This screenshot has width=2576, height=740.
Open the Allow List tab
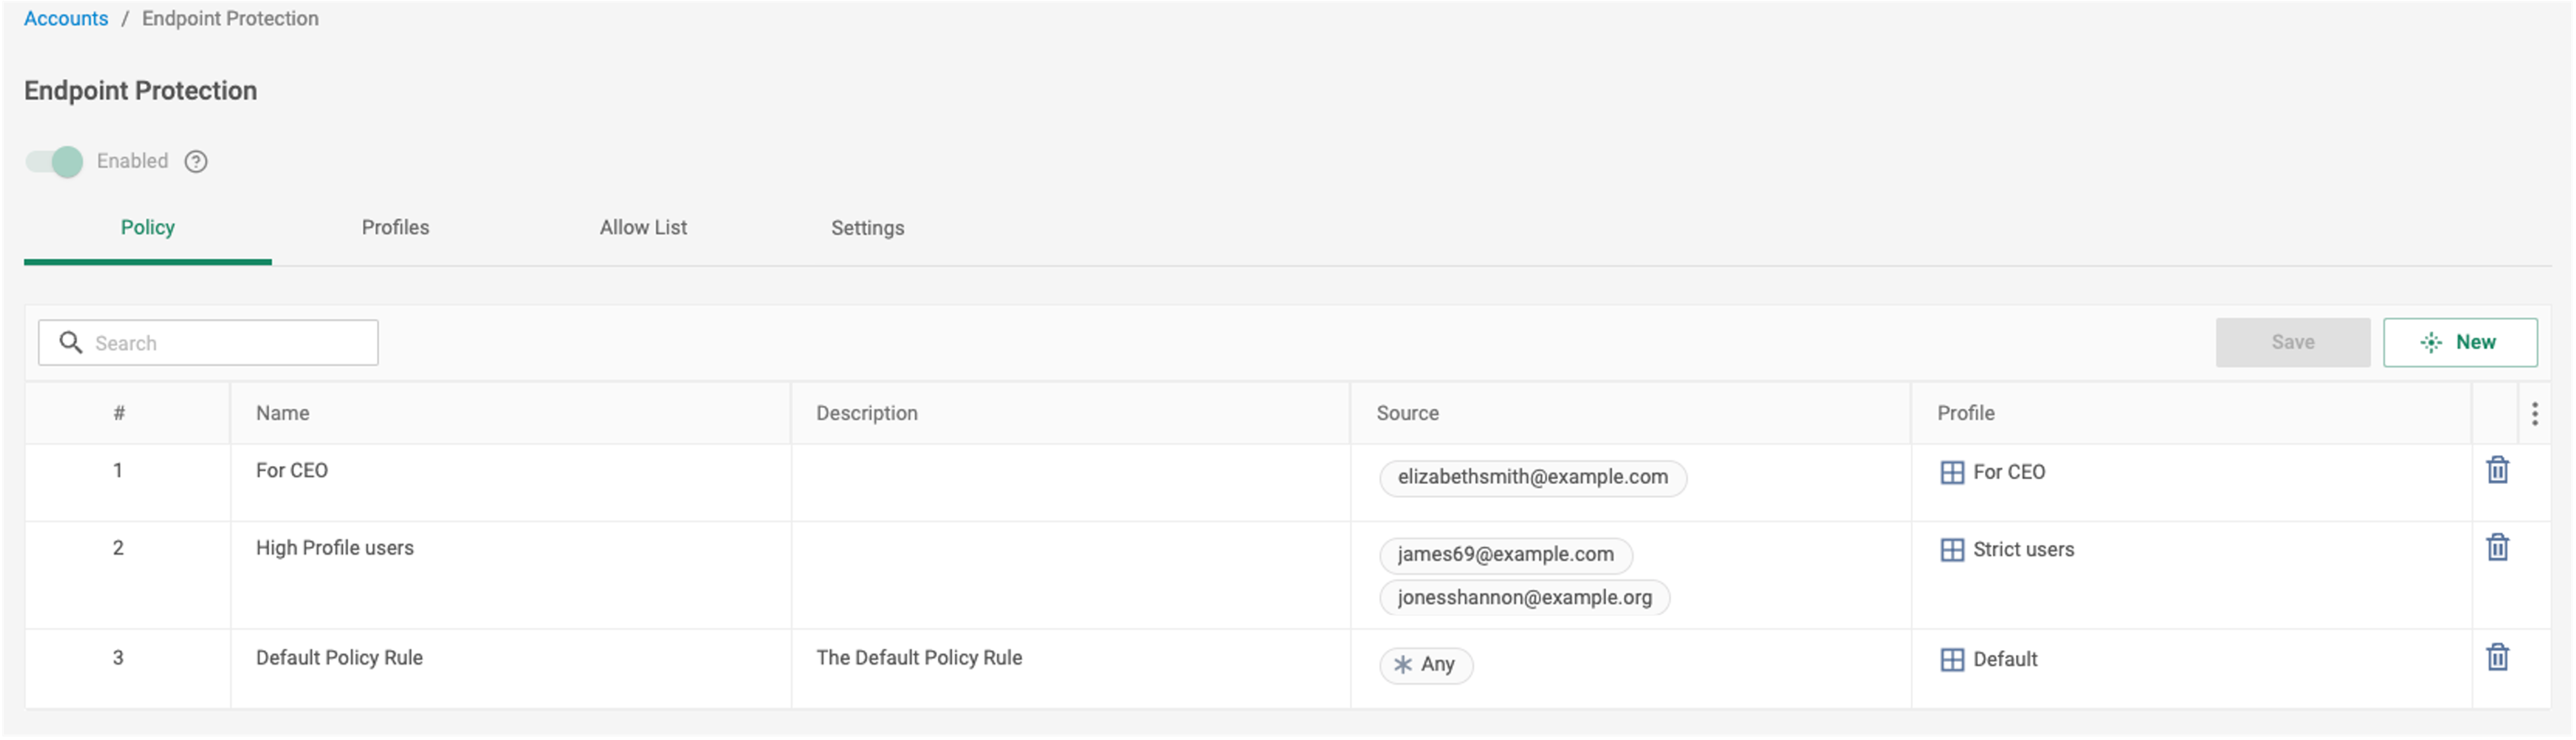(643, 228)
